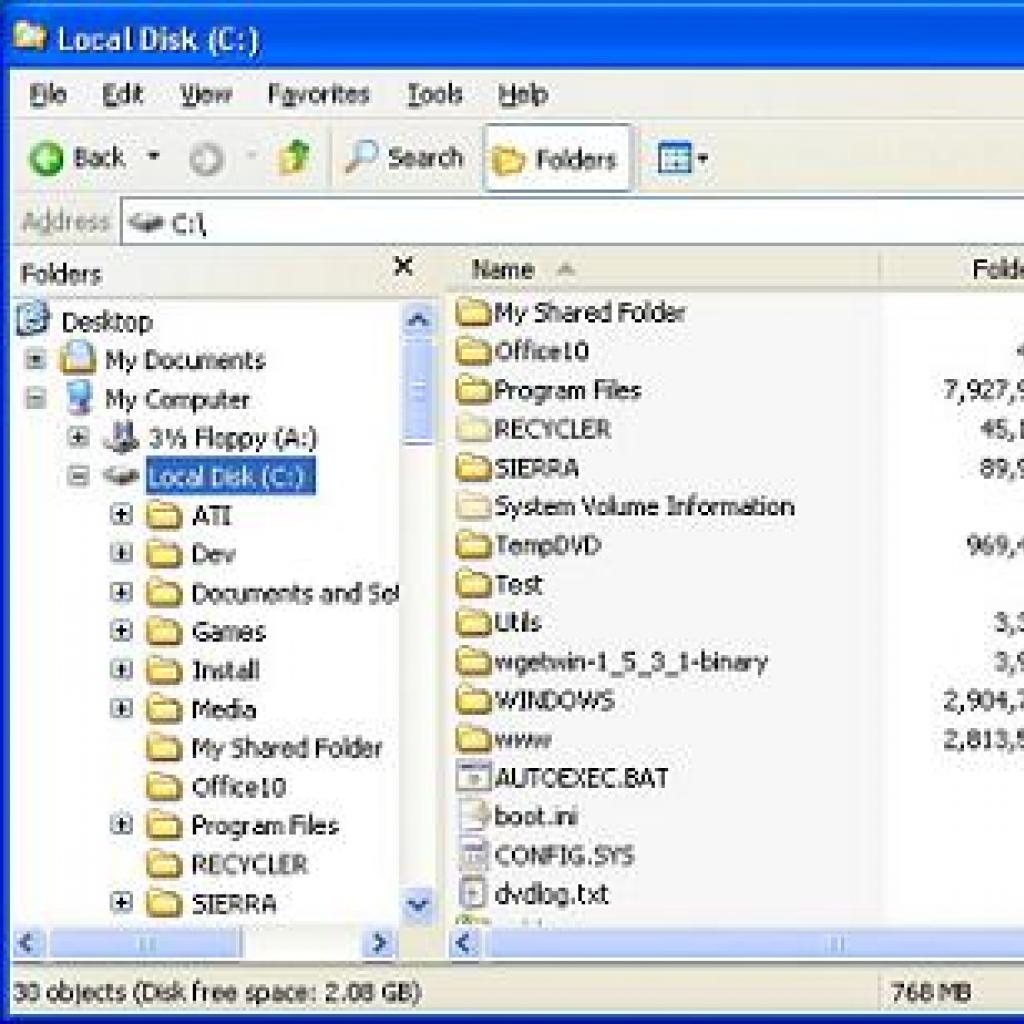Click folder tree horizontal scroll left arrow
1024x1024 pixels.
coord(28,943)
